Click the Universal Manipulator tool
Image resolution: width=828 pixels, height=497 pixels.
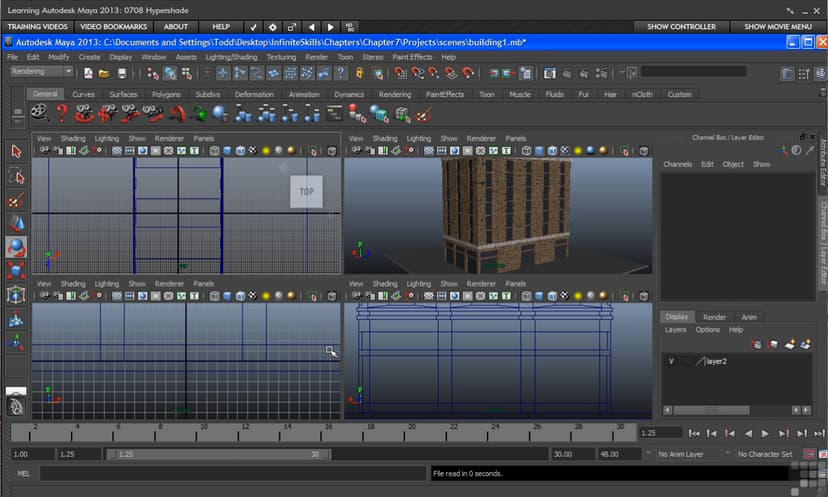tap(16, 295)
